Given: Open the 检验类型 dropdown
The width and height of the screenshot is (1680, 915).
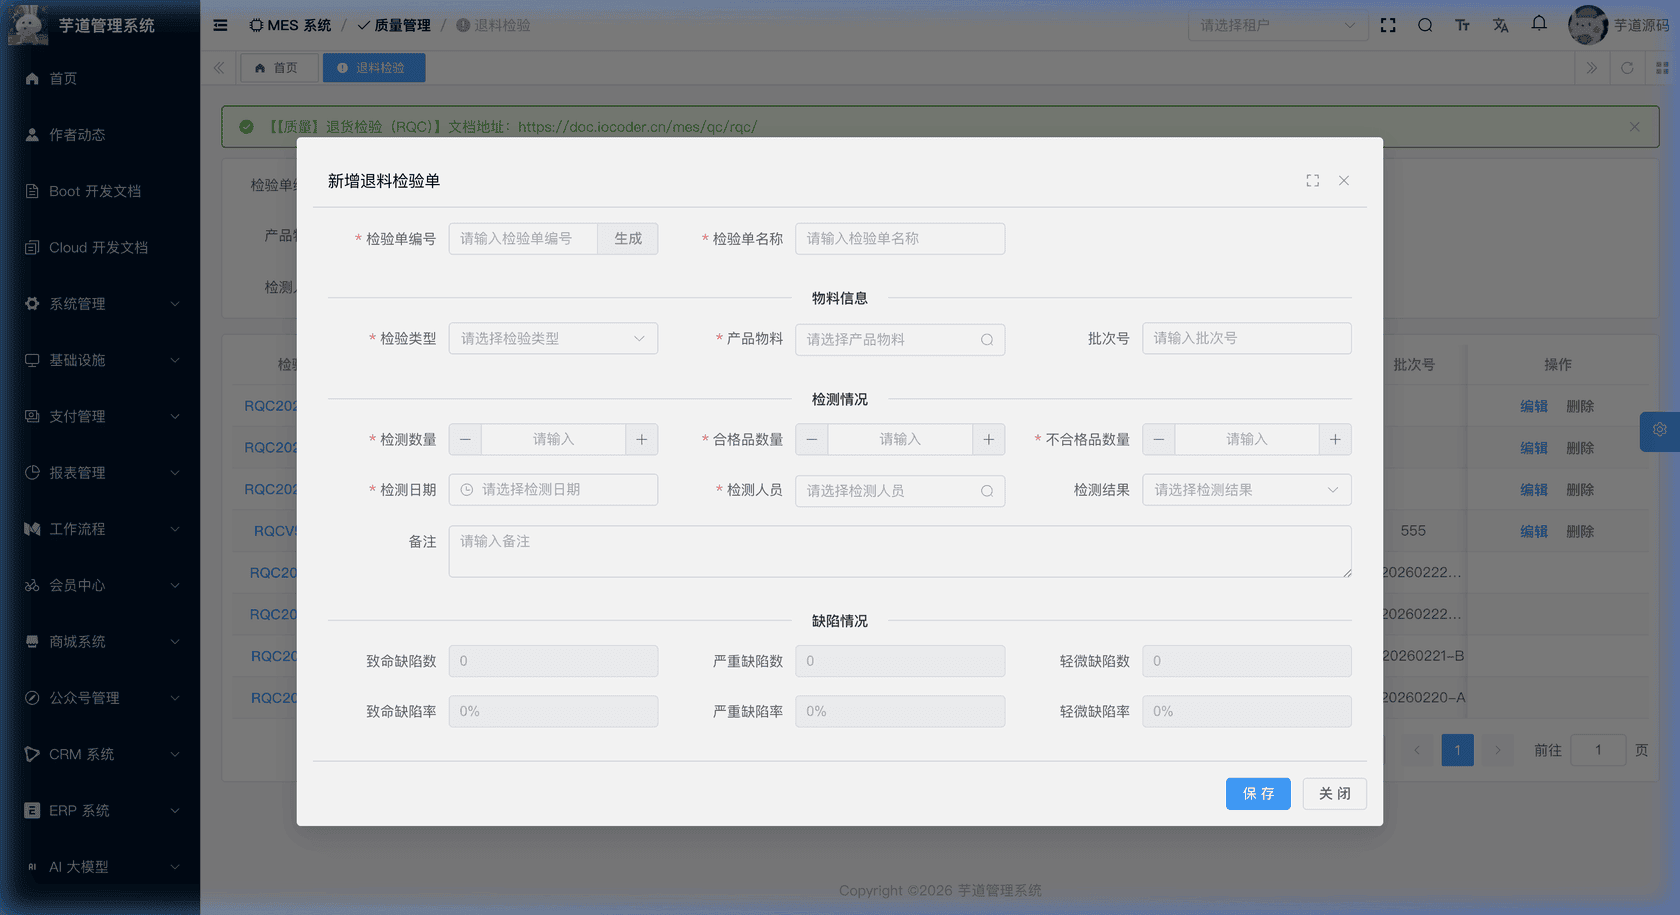Looking at the screenshot, I should point(553,339).
